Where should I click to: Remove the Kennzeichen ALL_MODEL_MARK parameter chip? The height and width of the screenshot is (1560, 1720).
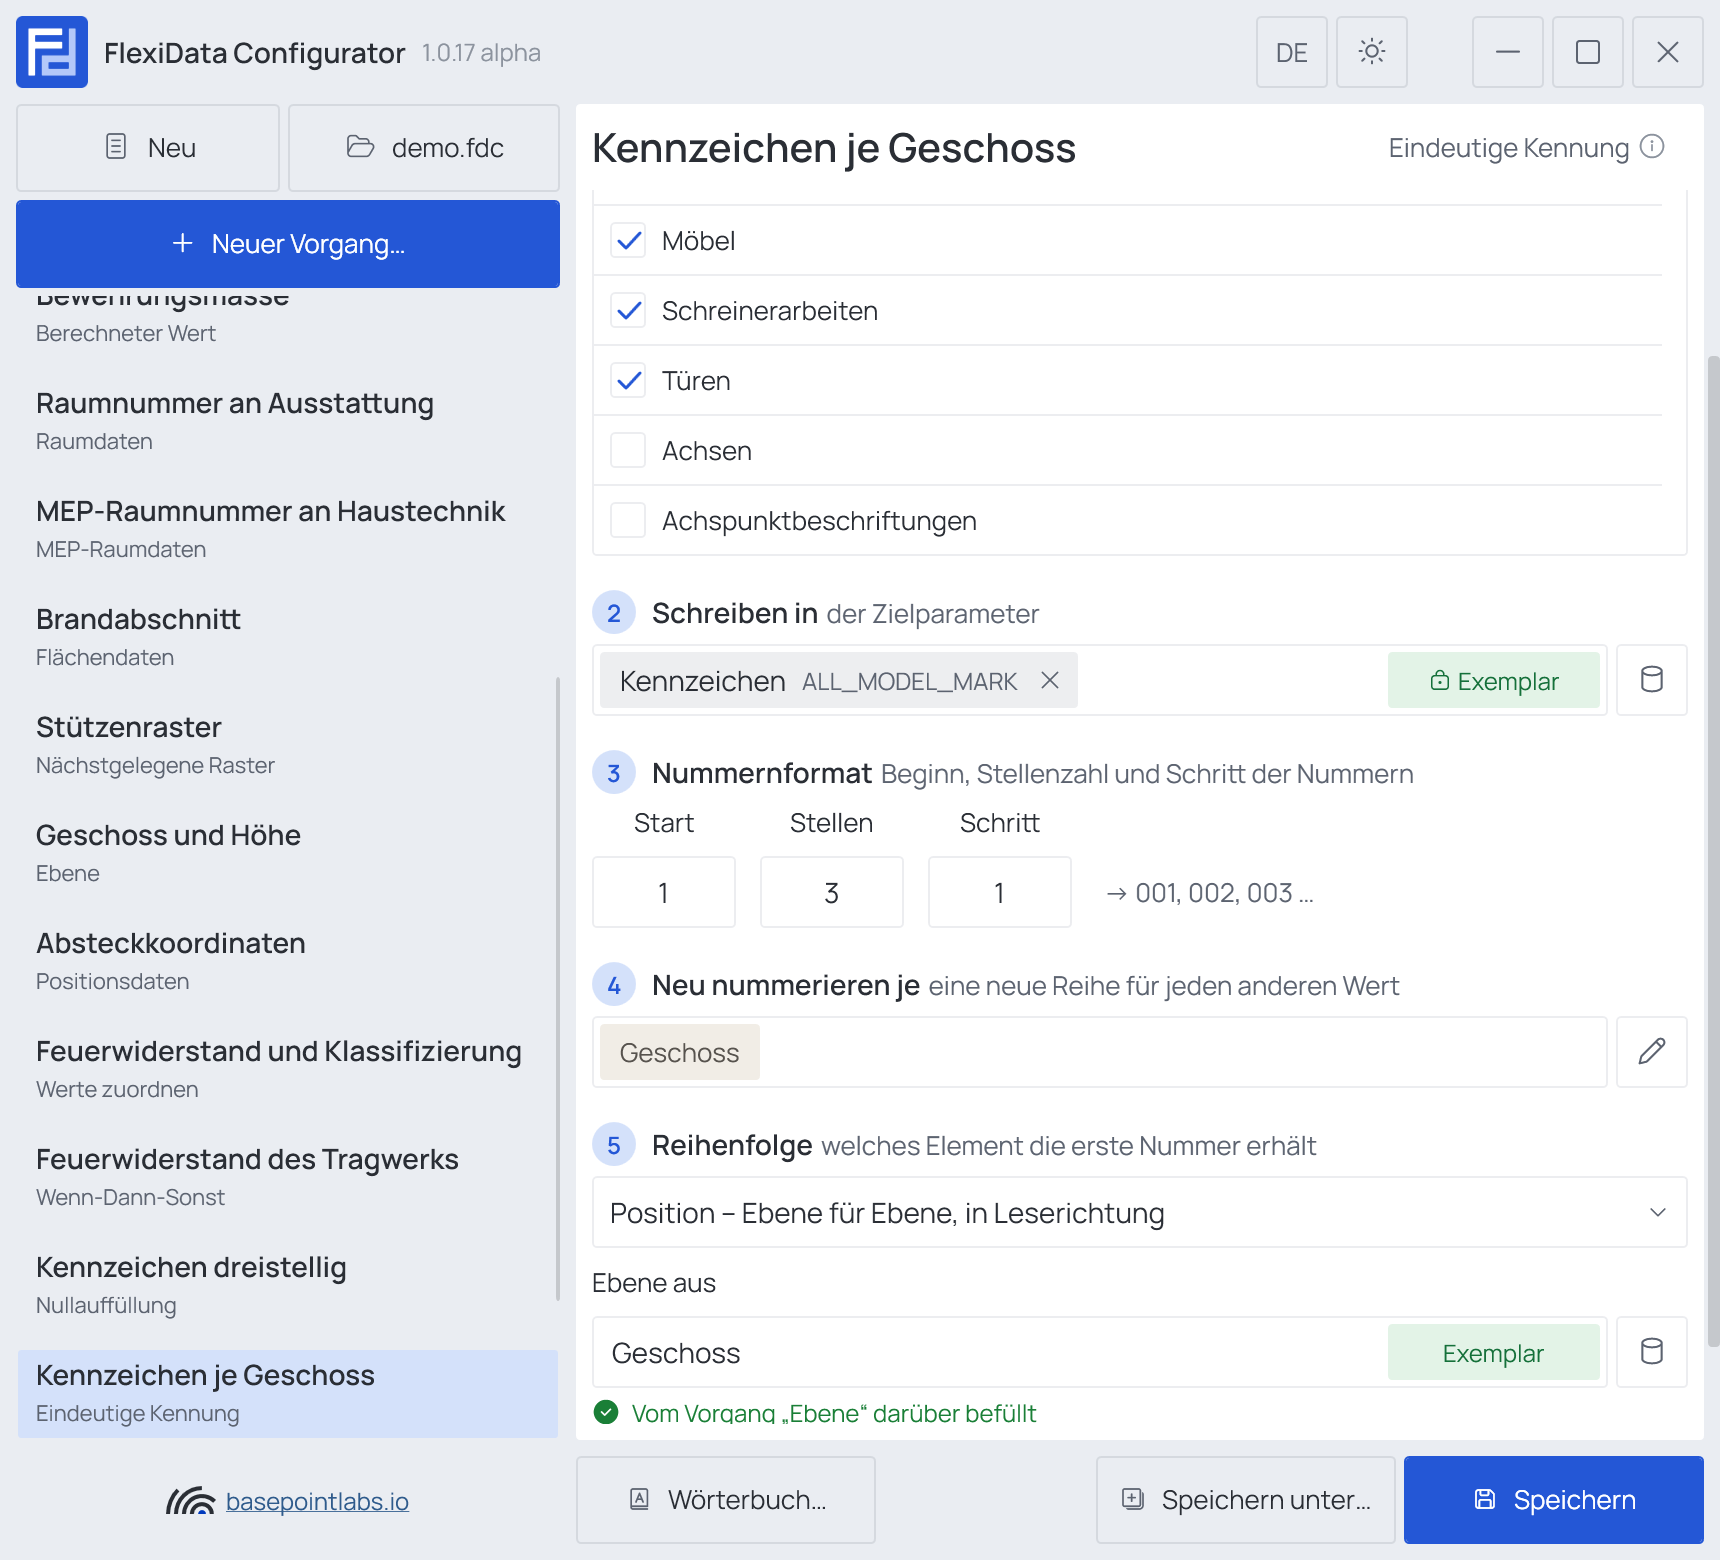coord(1050,680)
